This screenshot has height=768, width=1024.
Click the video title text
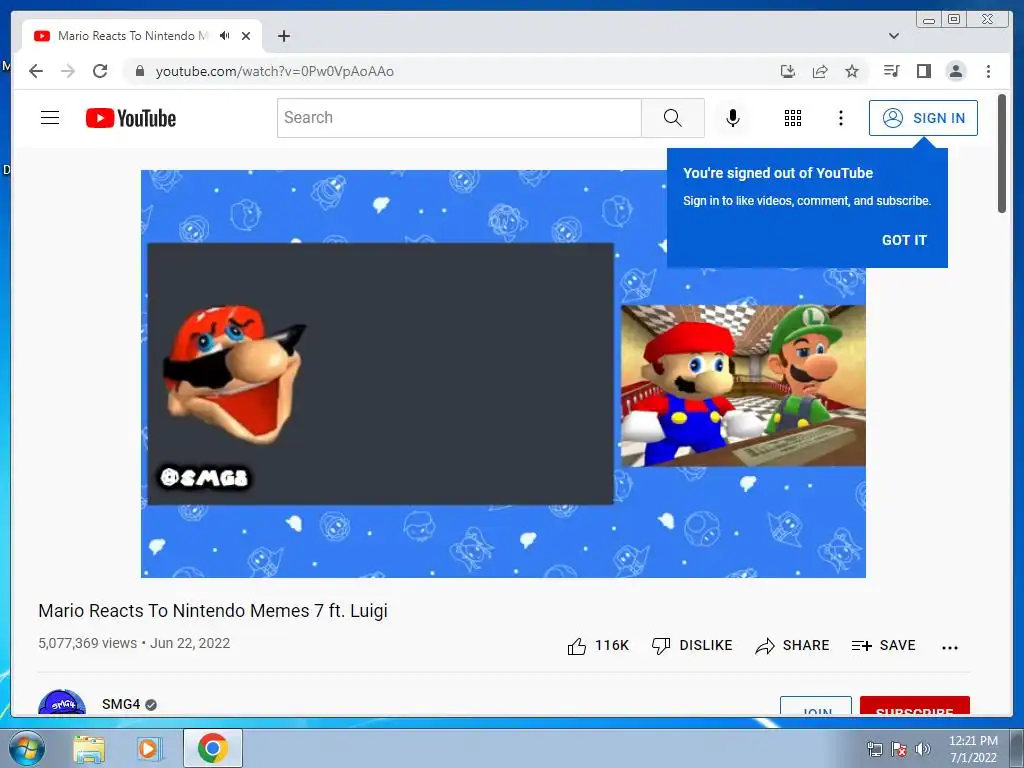(x=213, y=611)
